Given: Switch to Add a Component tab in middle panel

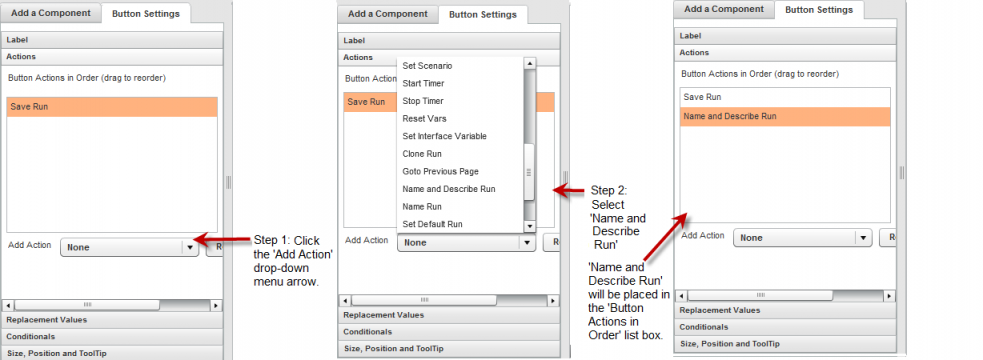Looking at the screenshot, I should pyautogui.click(x=387, y=14).
